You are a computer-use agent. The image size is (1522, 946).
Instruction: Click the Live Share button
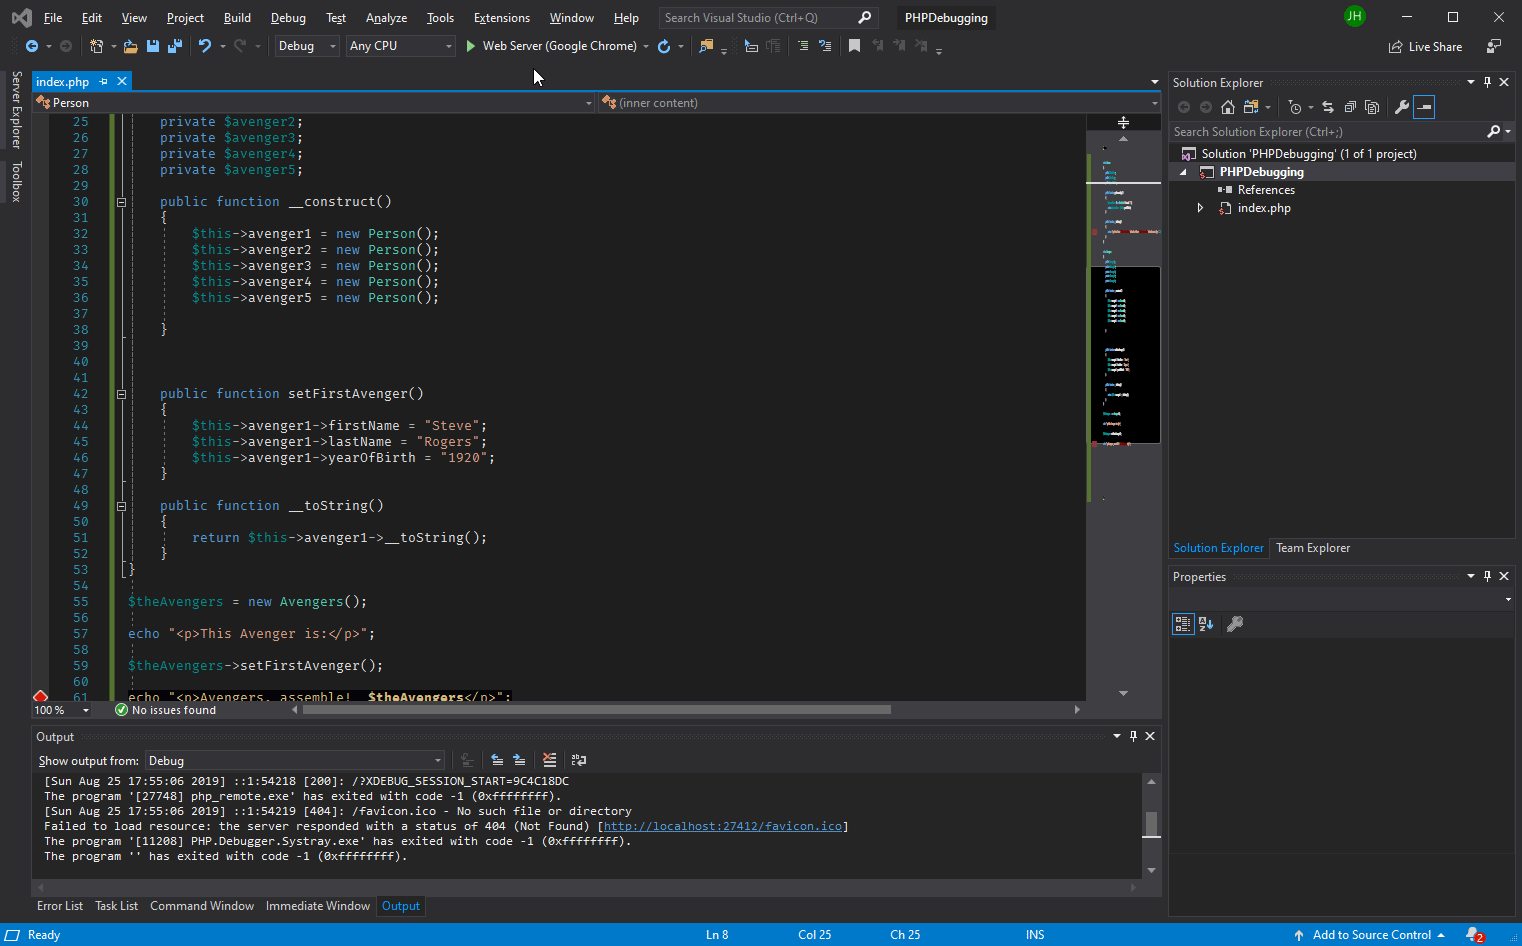(1425, 47)
